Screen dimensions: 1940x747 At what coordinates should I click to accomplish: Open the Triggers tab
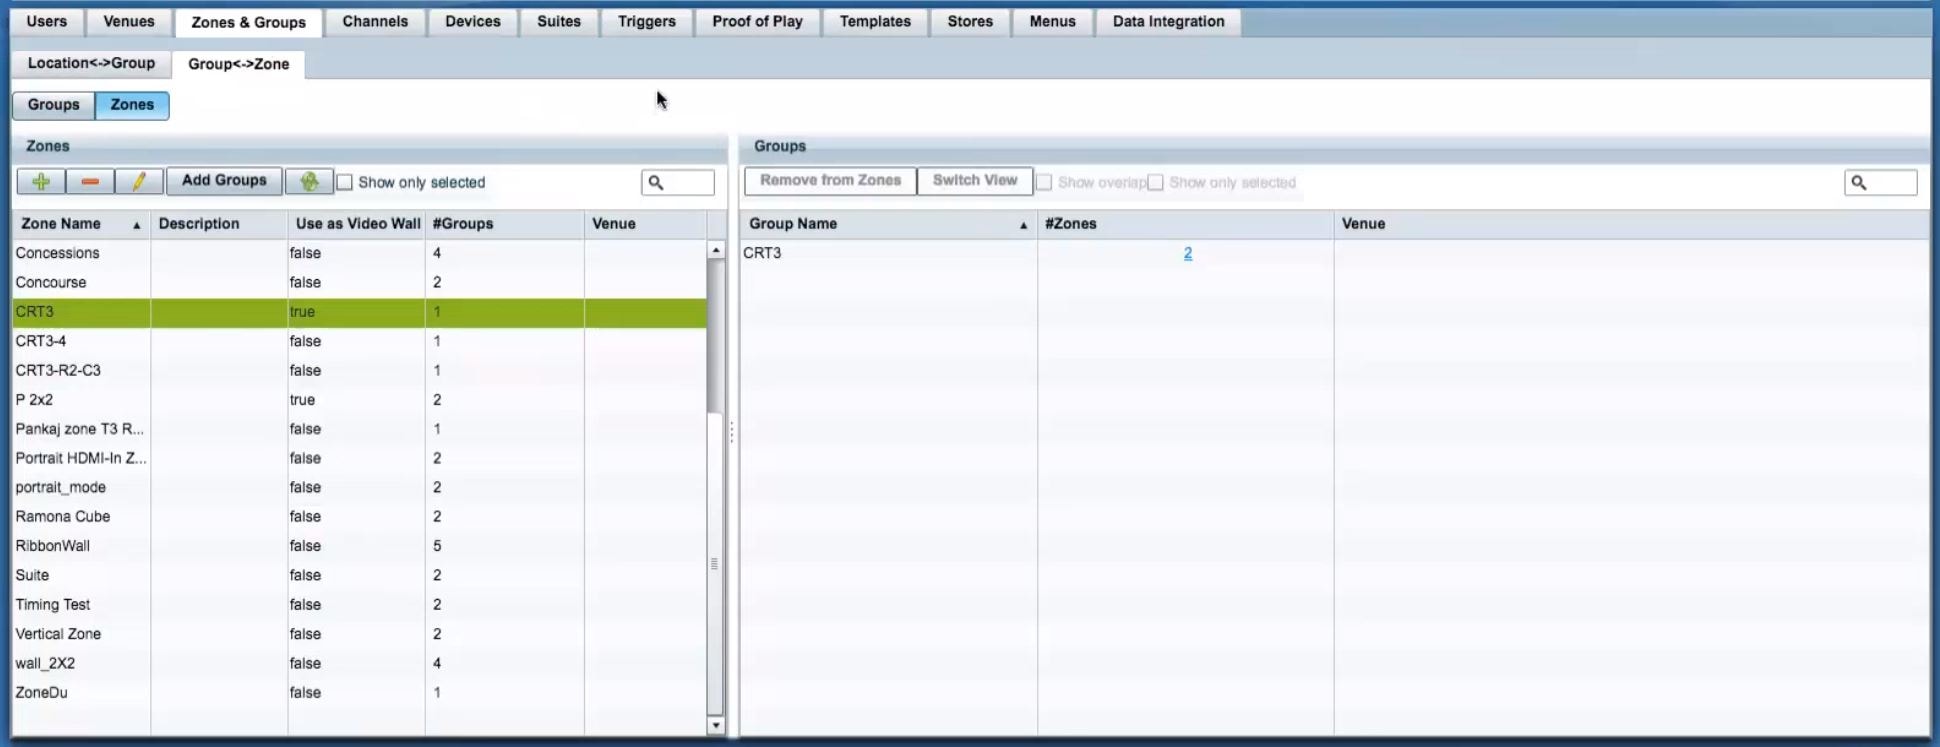pos(647,21)
